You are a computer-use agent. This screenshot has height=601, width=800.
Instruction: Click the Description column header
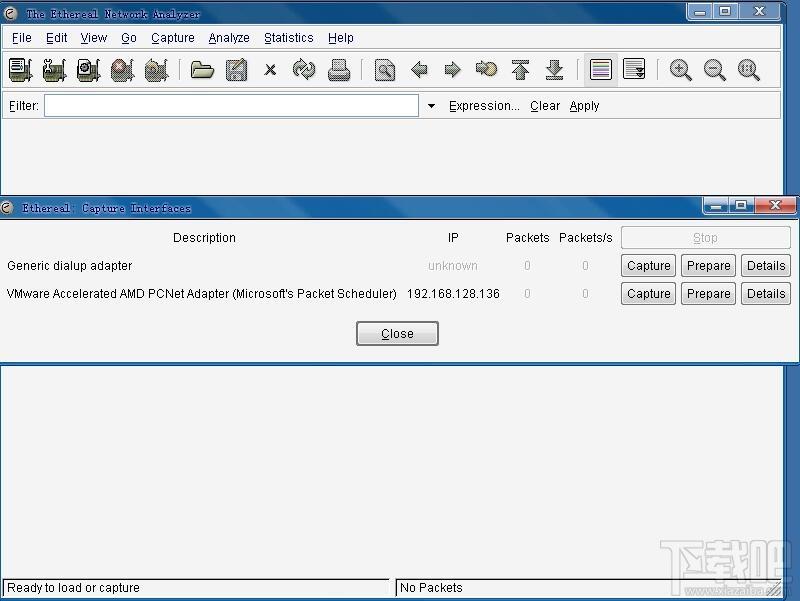[204, 238]
